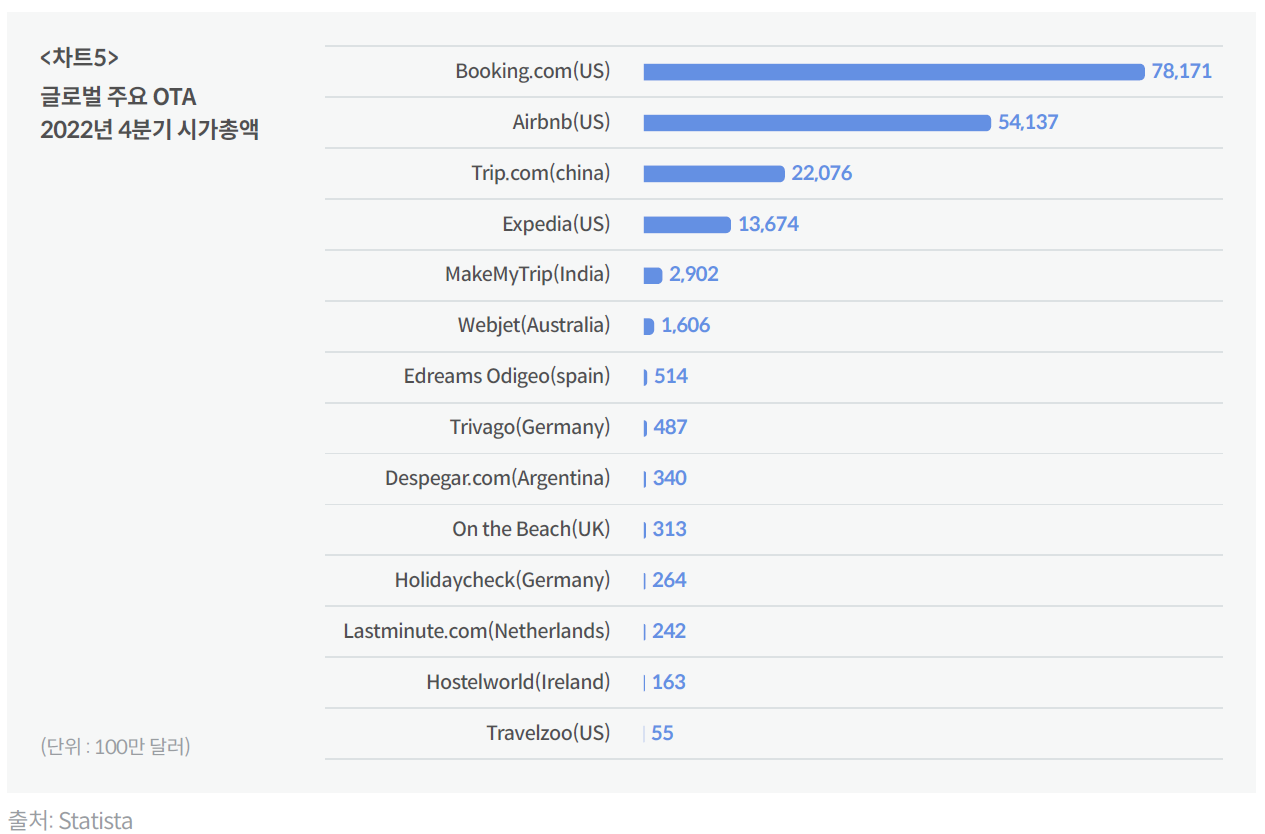Image resolution: width=1265 pixels, height=834 pixels.
Task: Click the 출처: Statista source text
Action: [70, 821]
